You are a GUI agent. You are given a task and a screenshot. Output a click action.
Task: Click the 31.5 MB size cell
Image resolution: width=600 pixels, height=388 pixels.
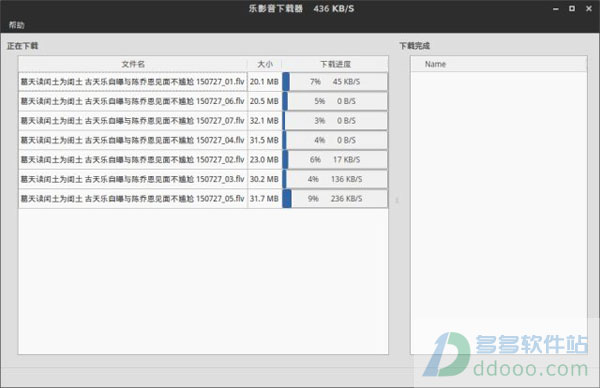click(264, 140)
